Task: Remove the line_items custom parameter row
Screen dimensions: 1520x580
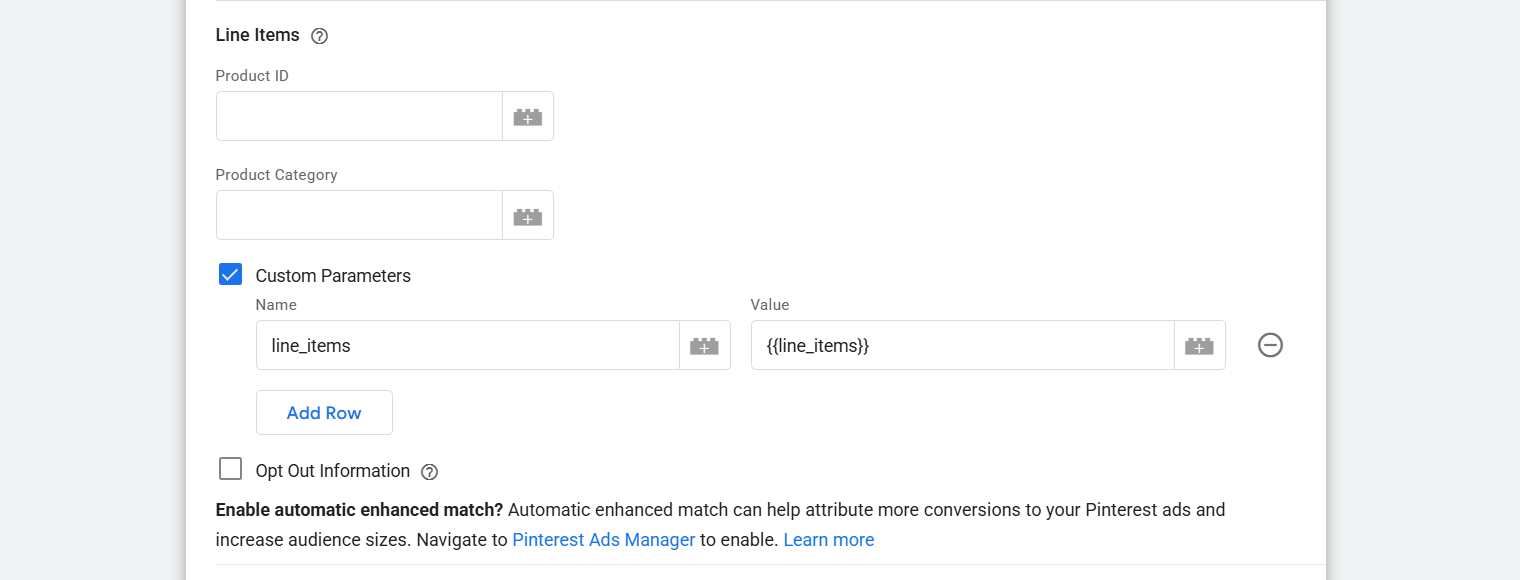Action: [1270, 345]
